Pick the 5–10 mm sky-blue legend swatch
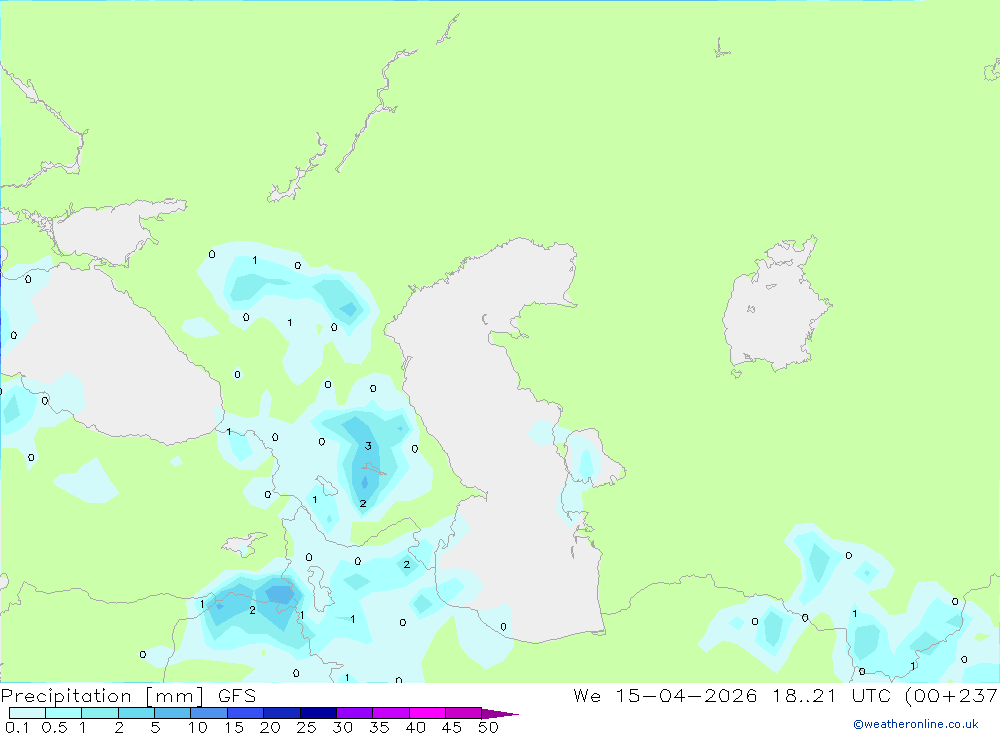Screen dimensions: 1000x733 [x=173, y=713]
